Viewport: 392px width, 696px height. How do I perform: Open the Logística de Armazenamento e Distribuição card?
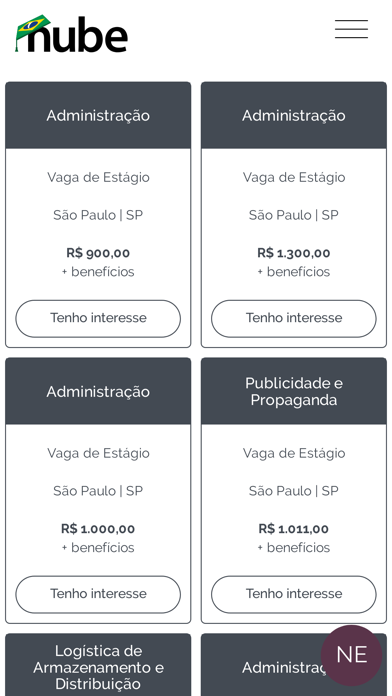pyautogui.click(x=98, y=665)
